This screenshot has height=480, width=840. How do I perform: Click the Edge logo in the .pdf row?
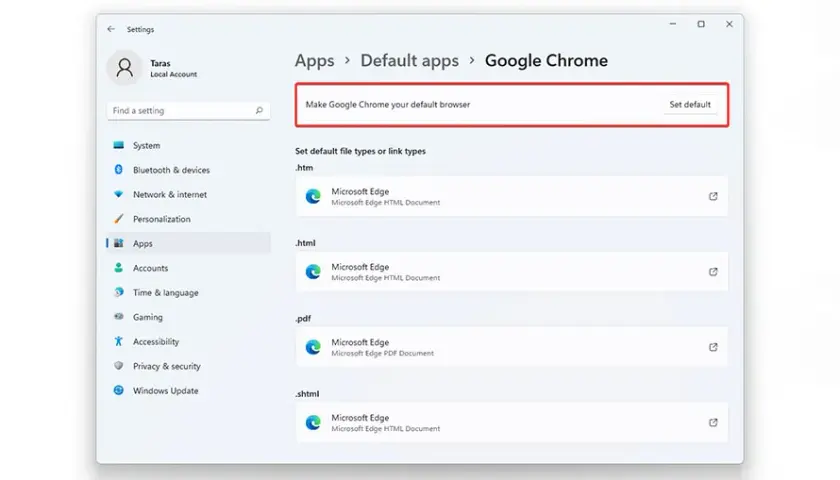click(313, 347)
